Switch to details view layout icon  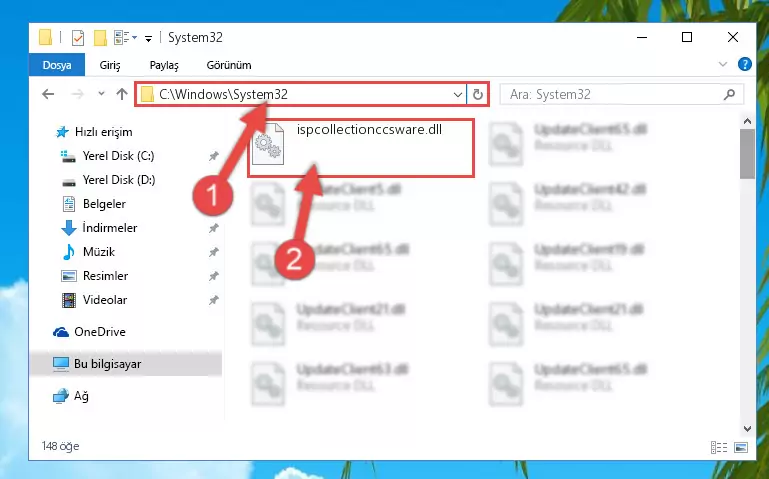718,447
